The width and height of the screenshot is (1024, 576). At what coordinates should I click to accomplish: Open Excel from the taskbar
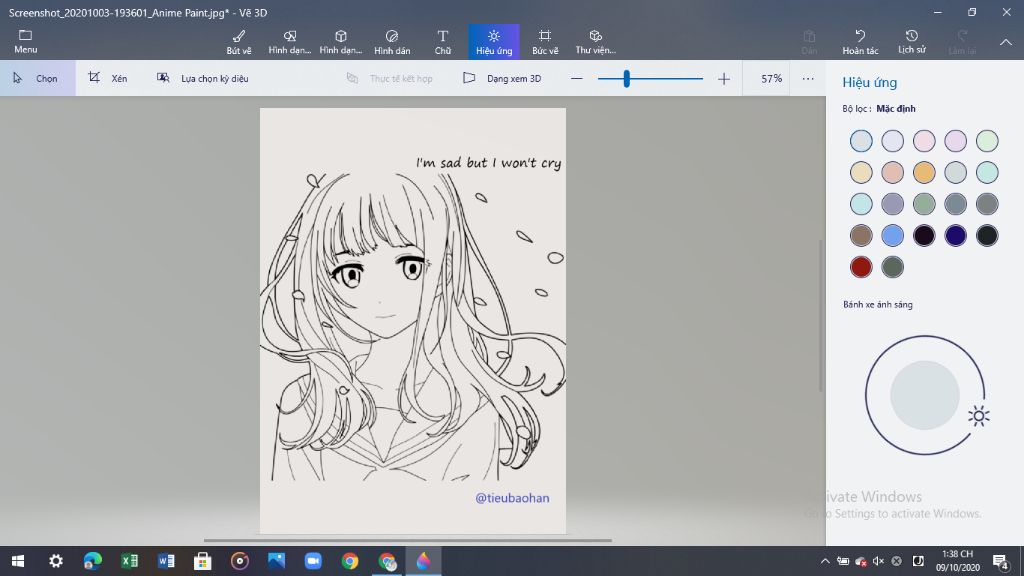click(129, 561)
